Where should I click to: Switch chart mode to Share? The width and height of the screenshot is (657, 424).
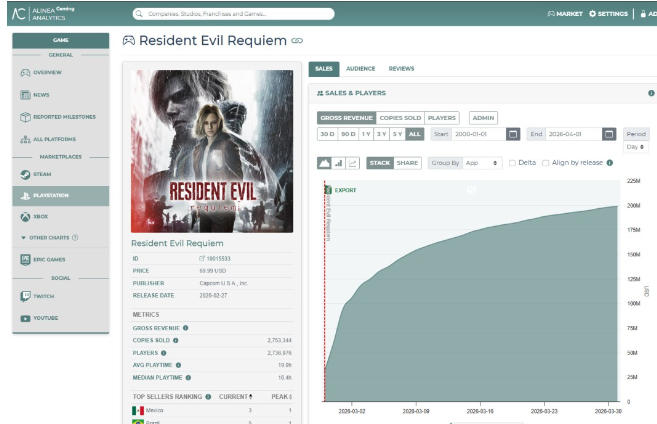pyautogui.click(x=408, y=163)
